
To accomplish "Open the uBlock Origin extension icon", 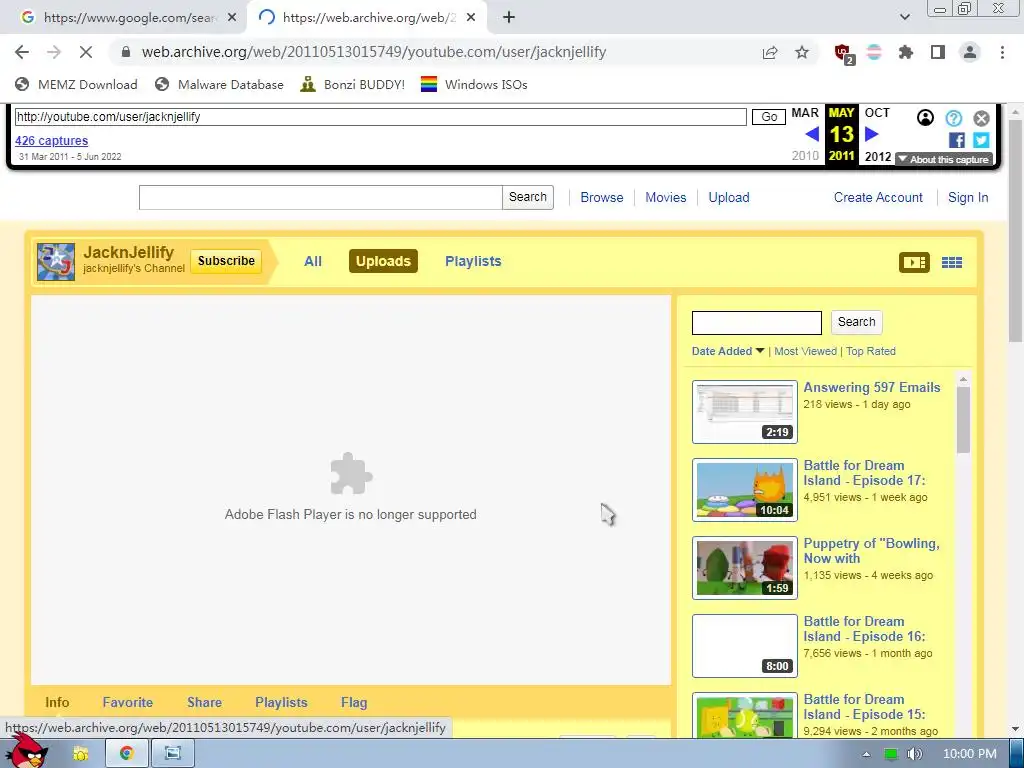I will point(844,54).
